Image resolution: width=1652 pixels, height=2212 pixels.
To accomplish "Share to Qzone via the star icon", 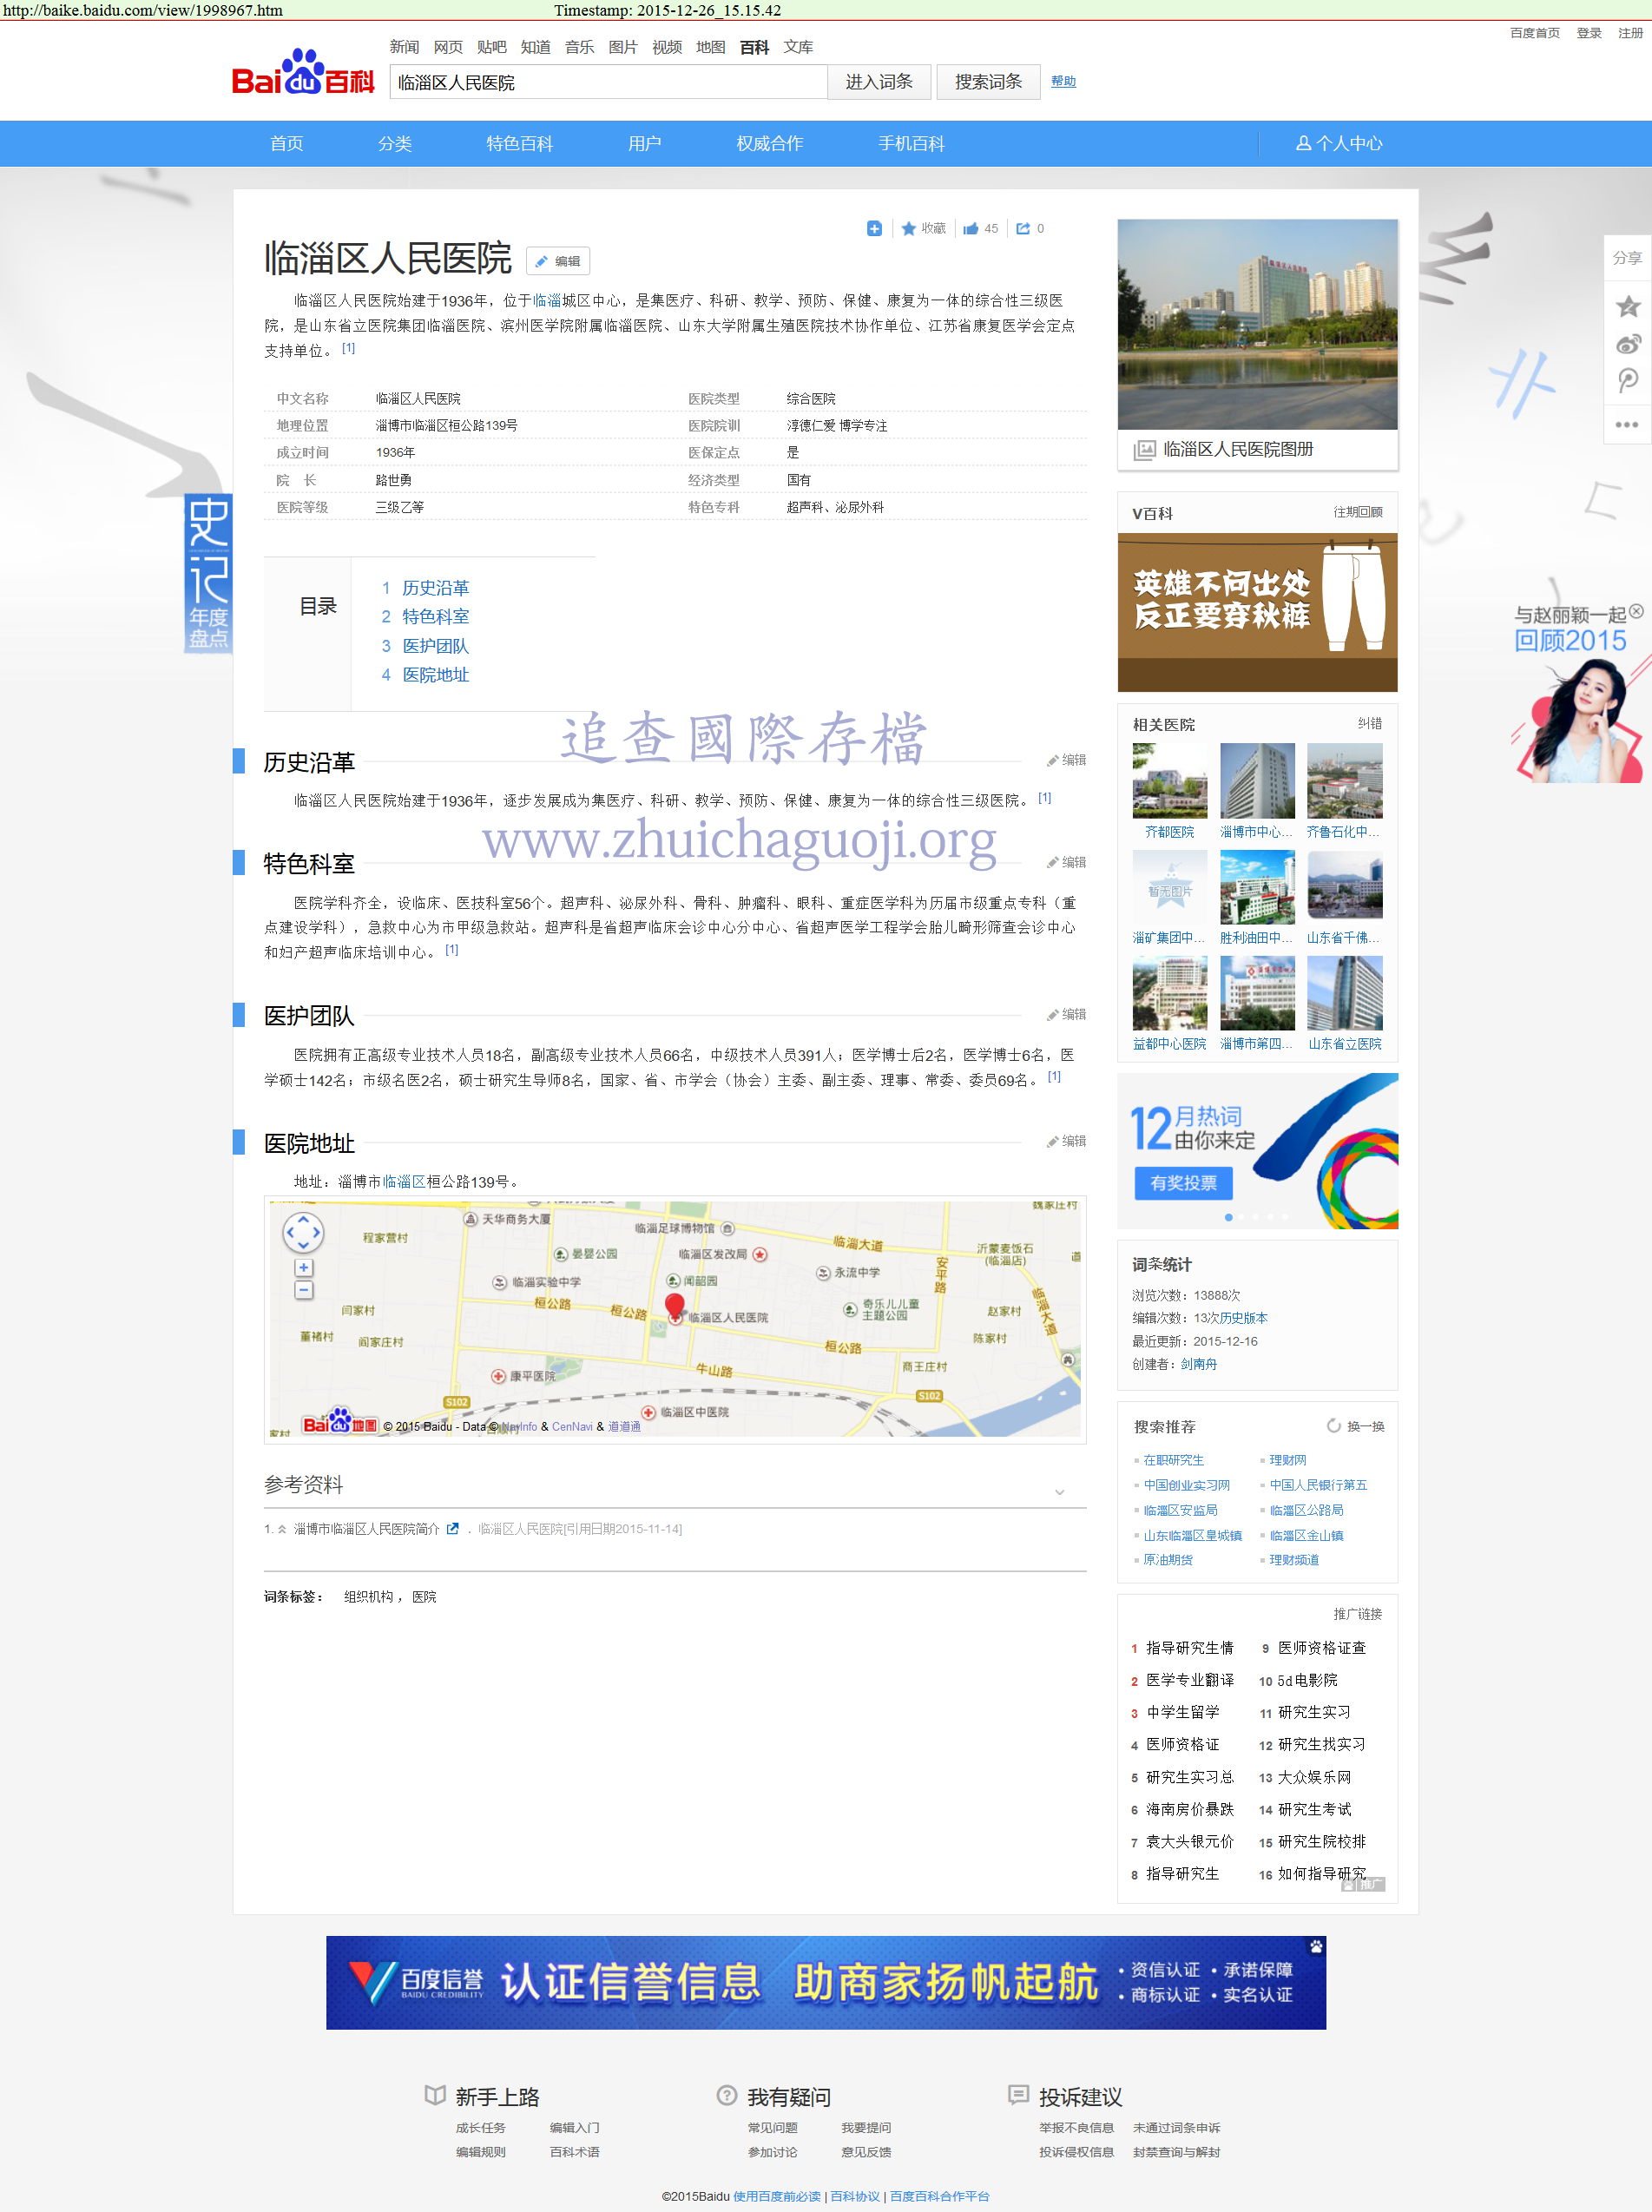I will pos(1627,306).
